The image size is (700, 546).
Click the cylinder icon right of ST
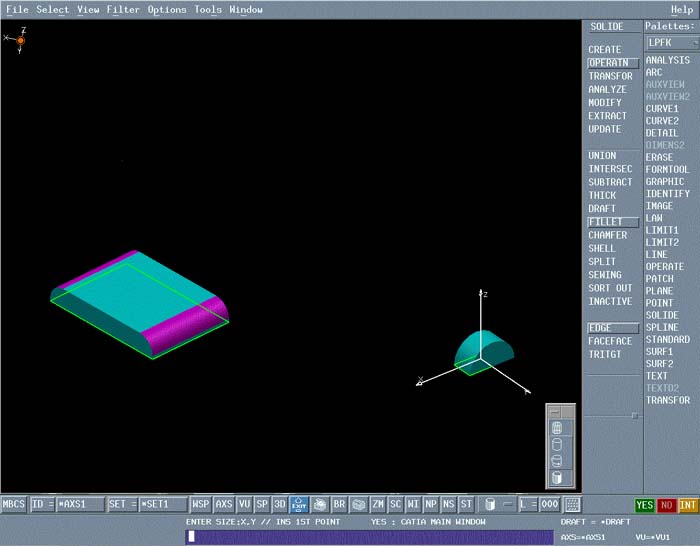tap(488, 504)
